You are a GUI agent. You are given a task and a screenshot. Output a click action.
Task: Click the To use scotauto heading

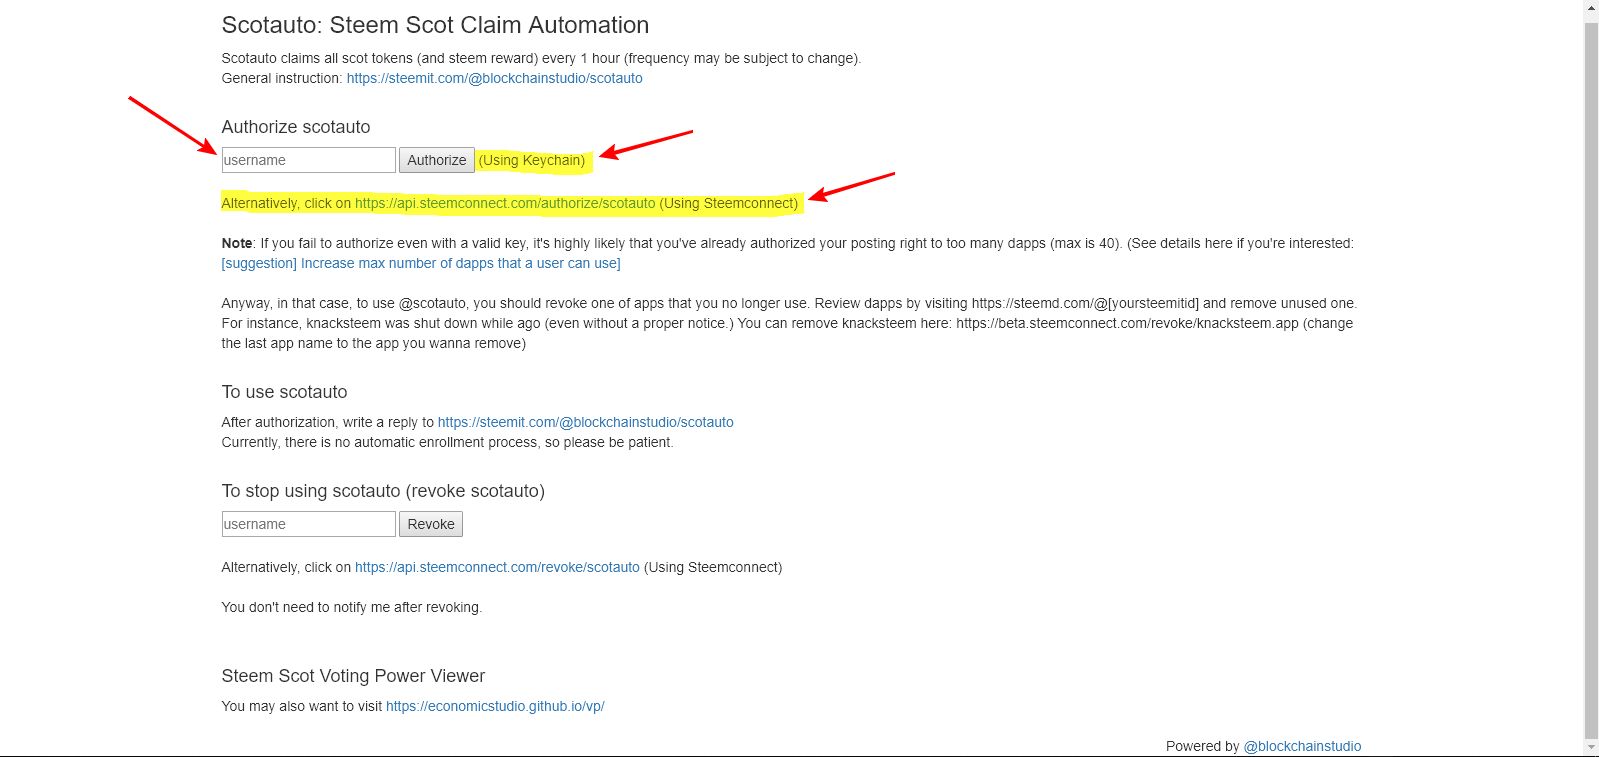[x=284, y=392]
